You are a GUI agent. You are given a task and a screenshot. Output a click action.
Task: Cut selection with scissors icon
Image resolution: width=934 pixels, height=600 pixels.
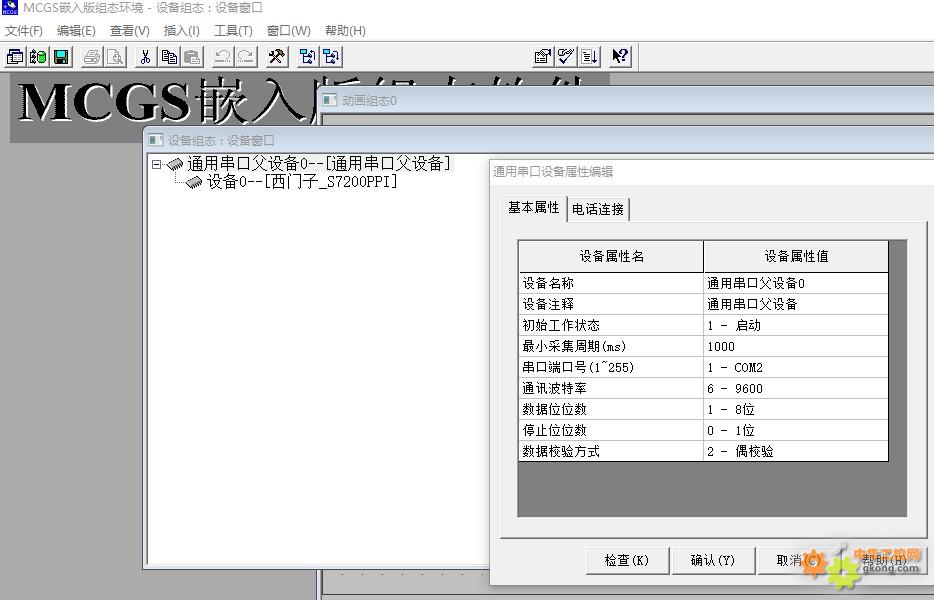[x=145, y=57]
